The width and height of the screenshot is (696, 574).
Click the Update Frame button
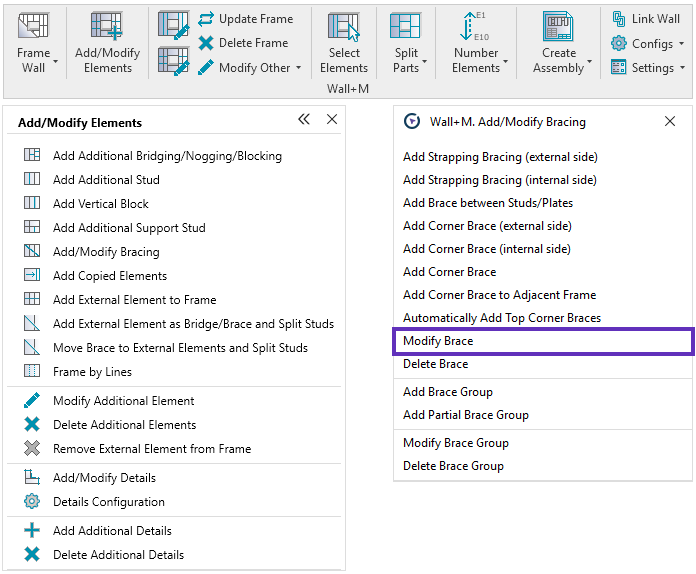click(245, 19)
